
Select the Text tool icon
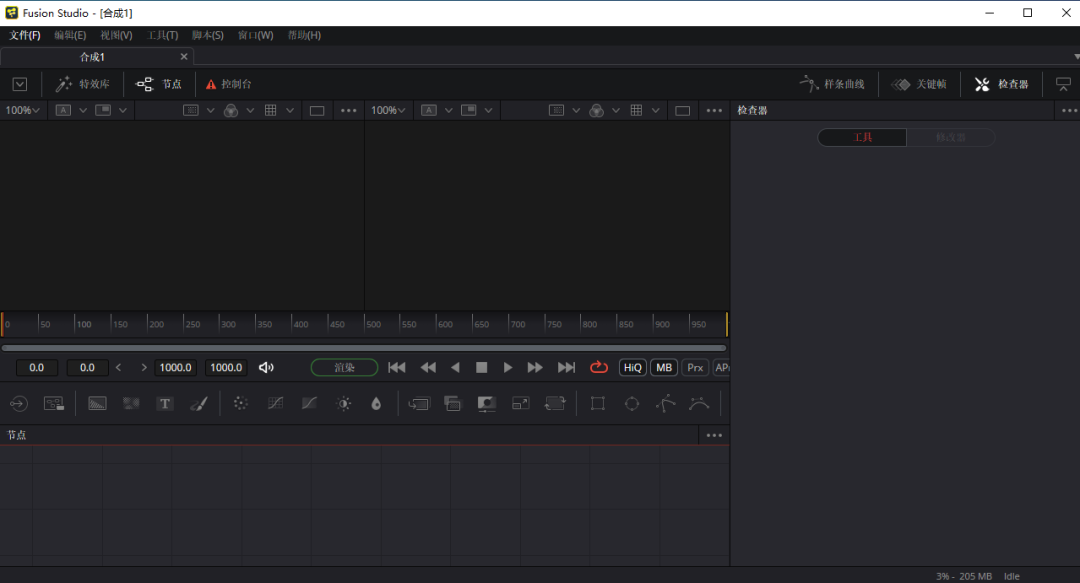[165, 404]
